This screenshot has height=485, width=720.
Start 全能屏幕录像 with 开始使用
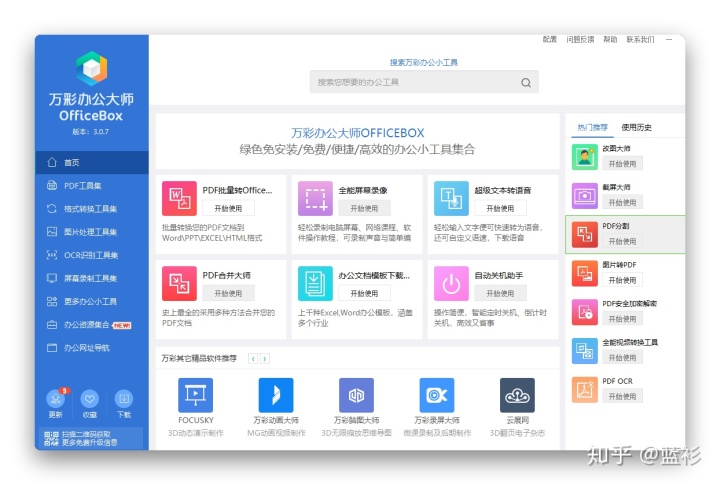364,208
